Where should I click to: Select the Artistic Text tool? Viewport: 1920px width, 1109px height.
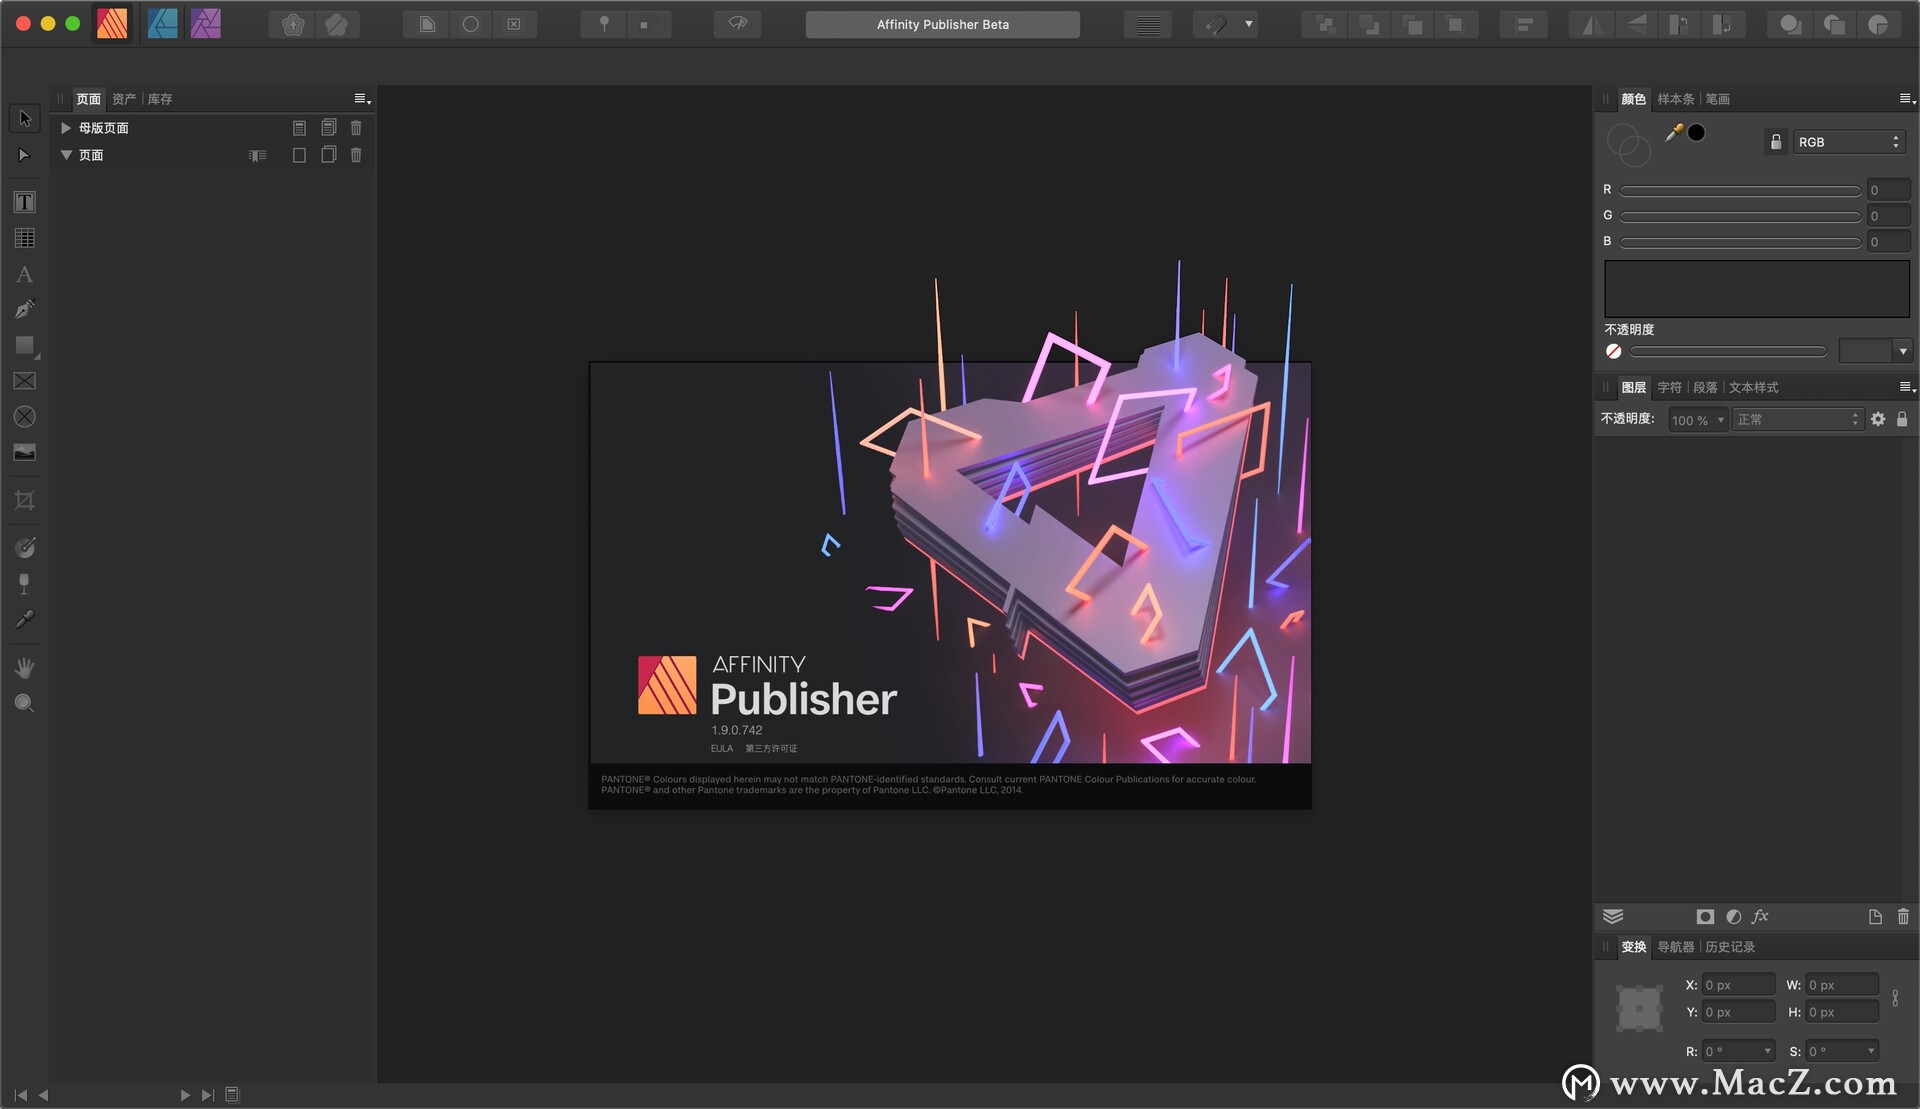tap(25, 274)
